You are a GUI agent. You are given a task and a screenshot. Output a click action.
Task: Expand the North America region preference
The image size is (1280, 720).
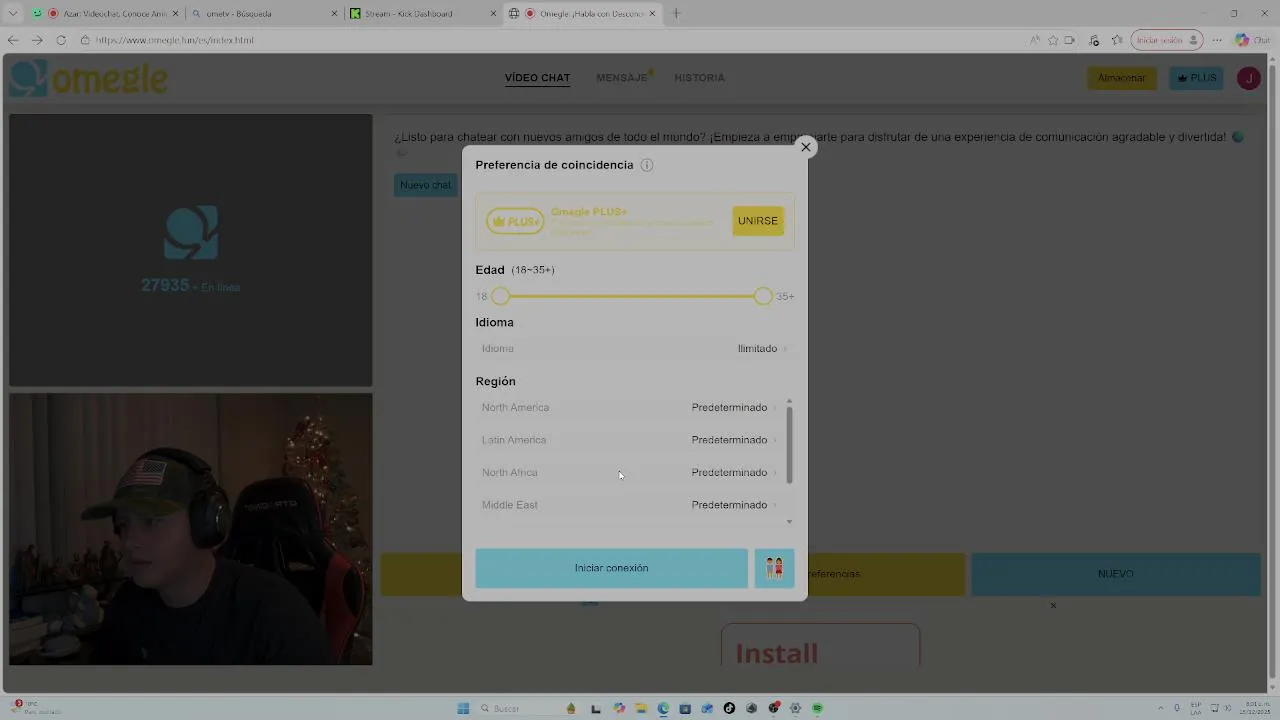[x=629, y=408]
